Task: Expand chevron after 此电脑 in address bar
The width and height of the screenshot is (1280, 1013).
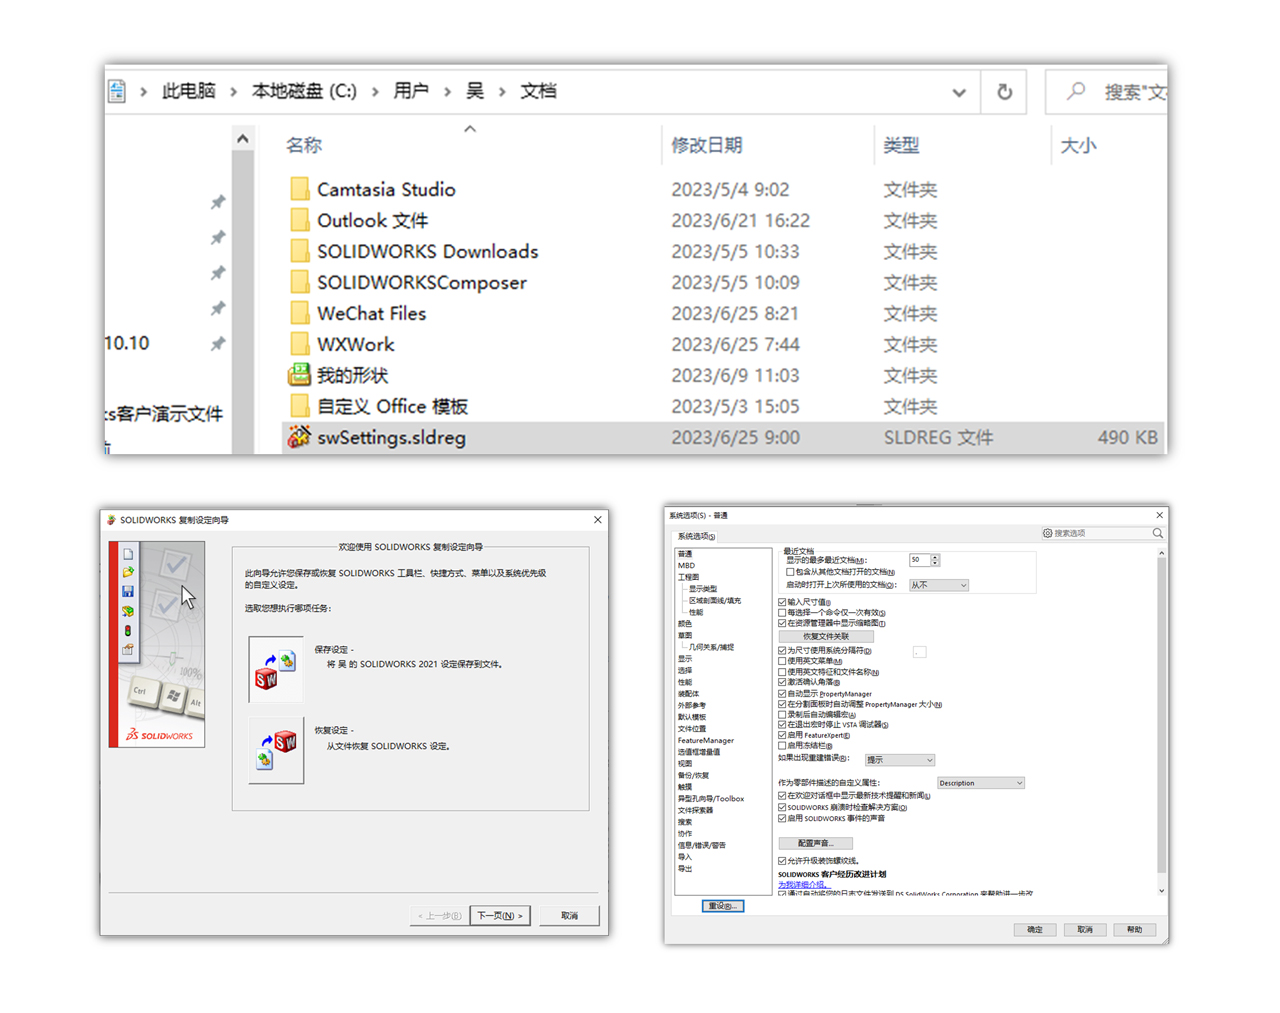Action: (233, 92)
